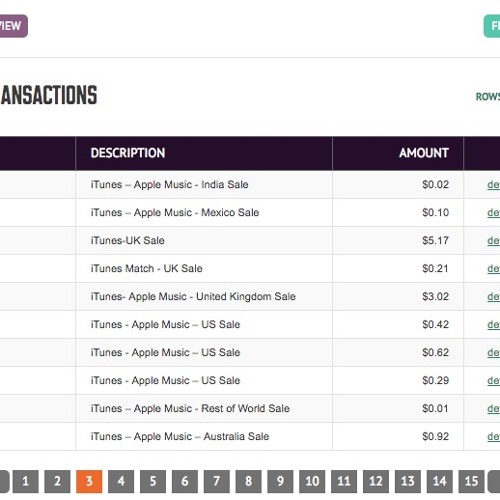Image resolution: width=500 pixels, height=500 pixels.
Task: Go to page 9 of transactions
Action: click(x=280, y=481)
